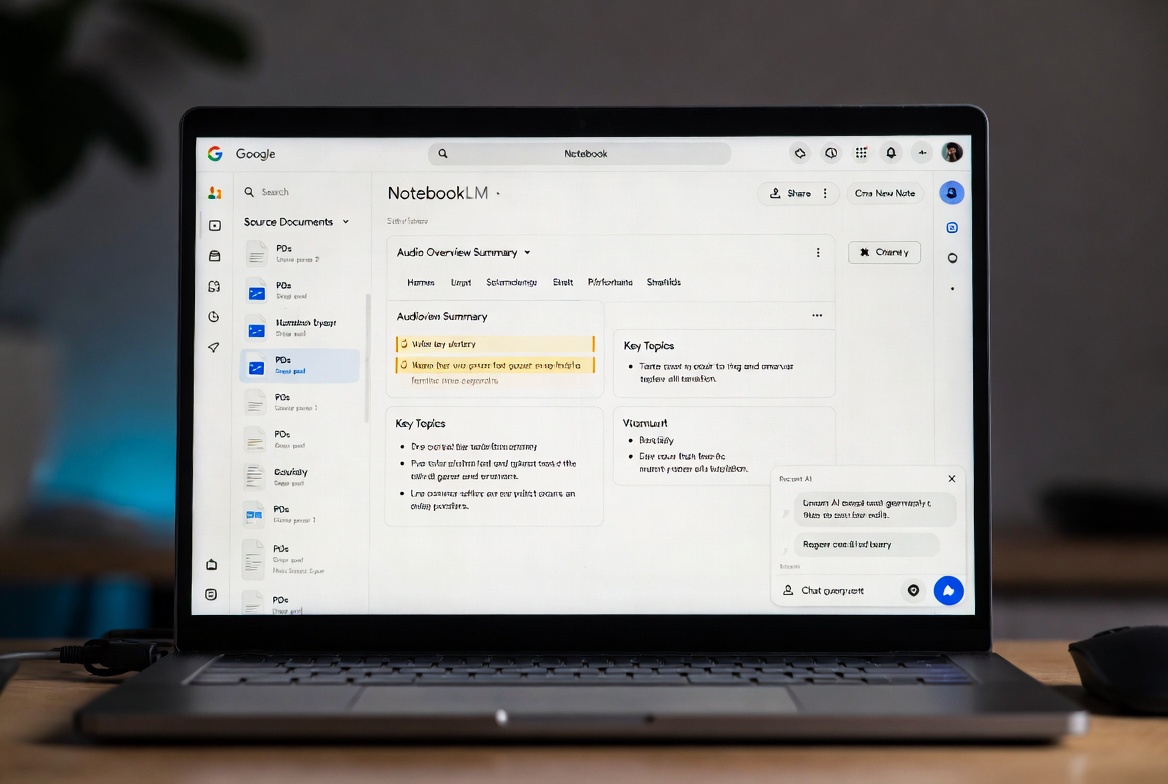Click the blue square icon in right rail

coord(952,227)
